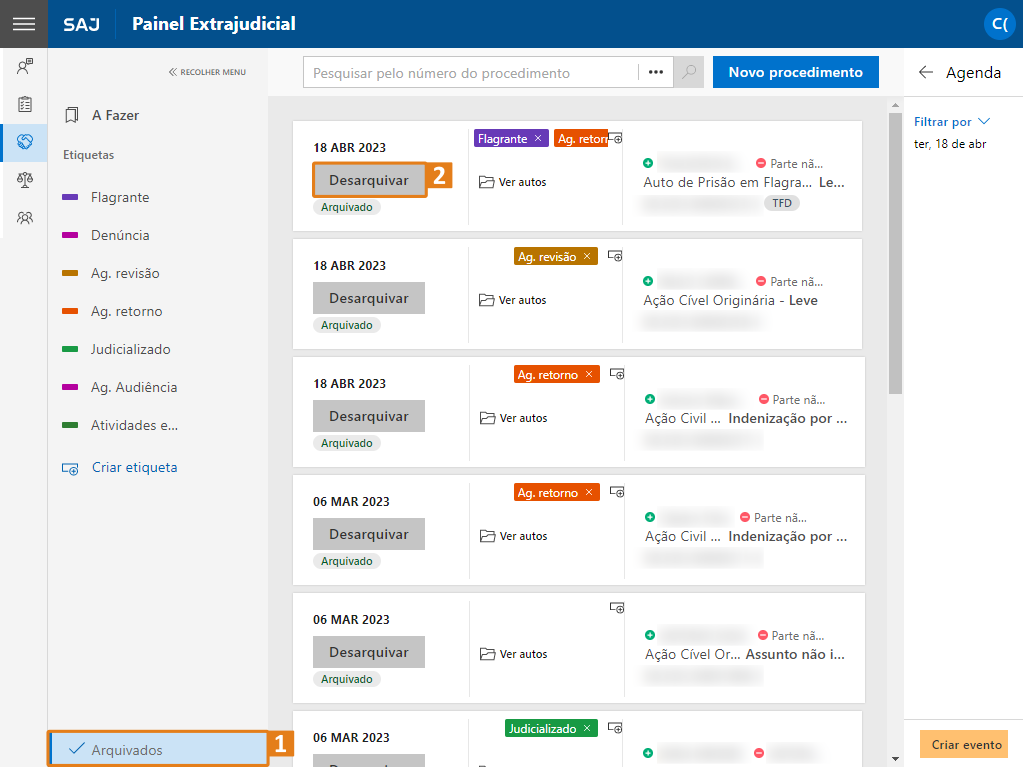1023x767 pixels.
Task: Open the people group sidebar icon
Action: click(25, 218)
